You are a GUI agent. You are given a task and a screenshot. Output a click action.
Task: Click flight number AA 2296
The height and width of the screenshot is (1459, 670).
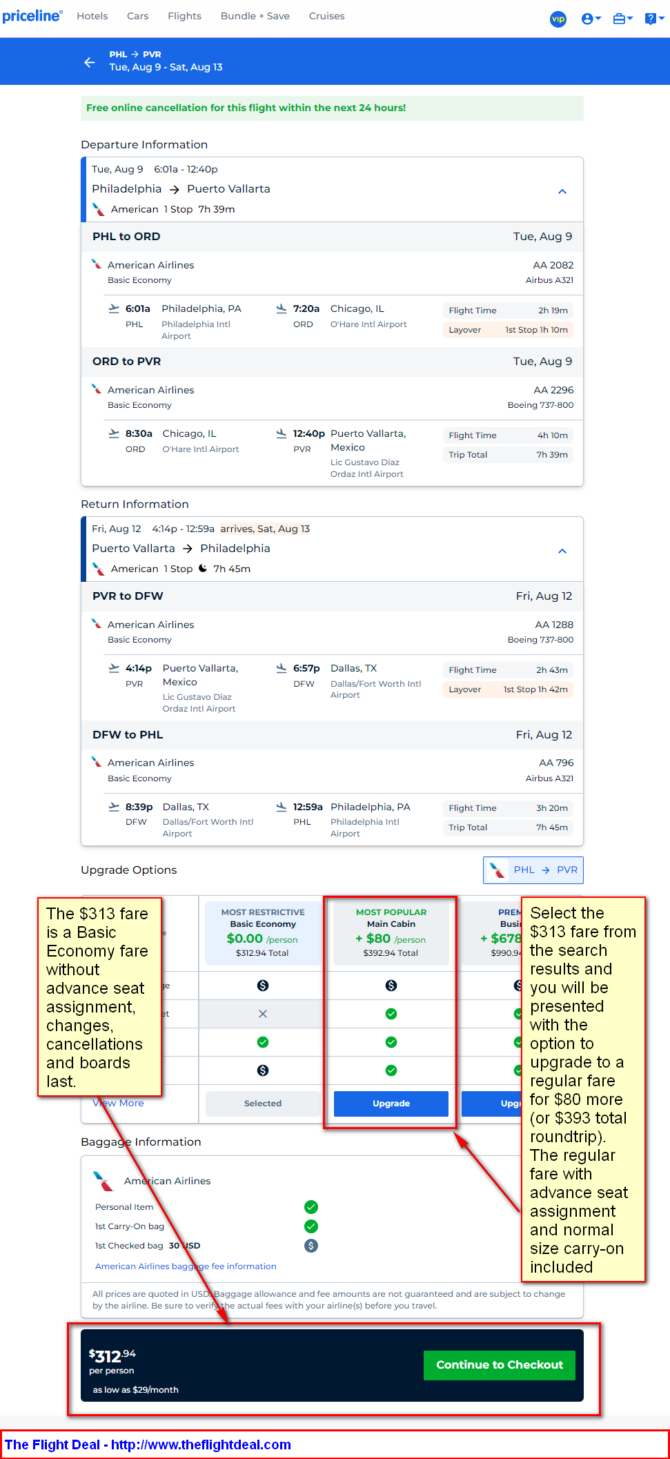pos(554,390)
